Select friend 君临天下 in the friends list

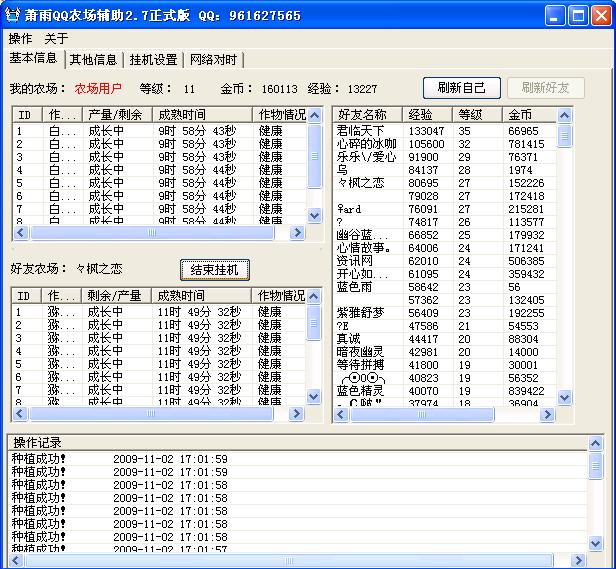[360, 131]
